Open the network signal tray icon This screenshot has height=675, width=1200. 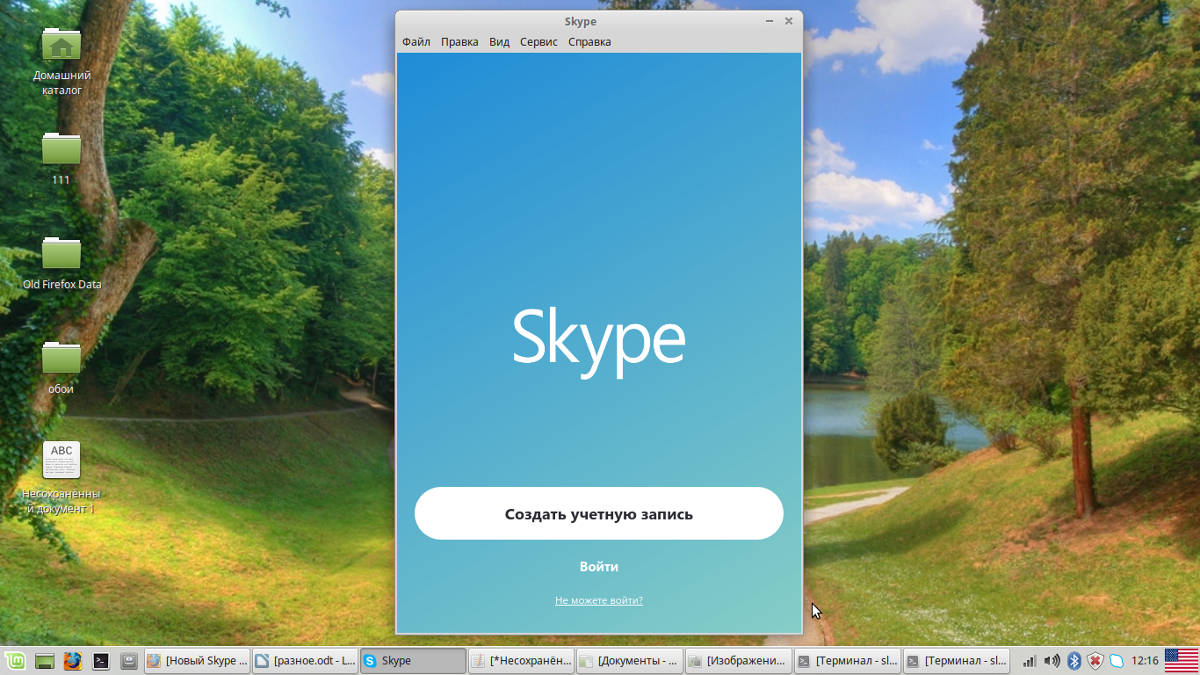pyautogui.click(x=1030, y=661)
